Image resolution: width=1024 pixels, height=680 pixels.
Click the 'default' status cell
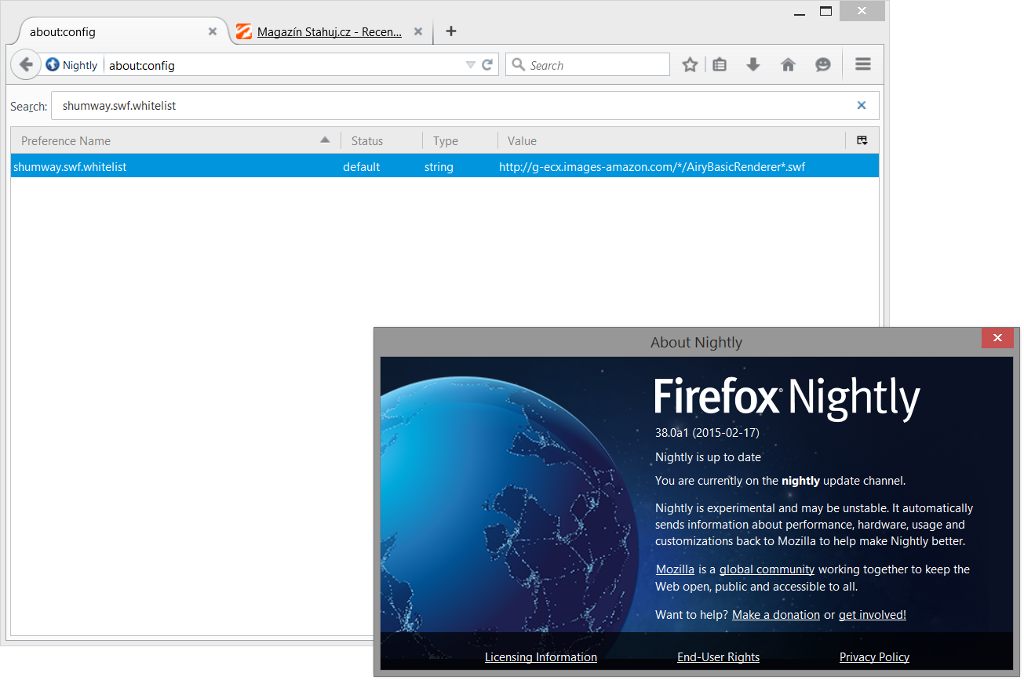click(361, 167)
